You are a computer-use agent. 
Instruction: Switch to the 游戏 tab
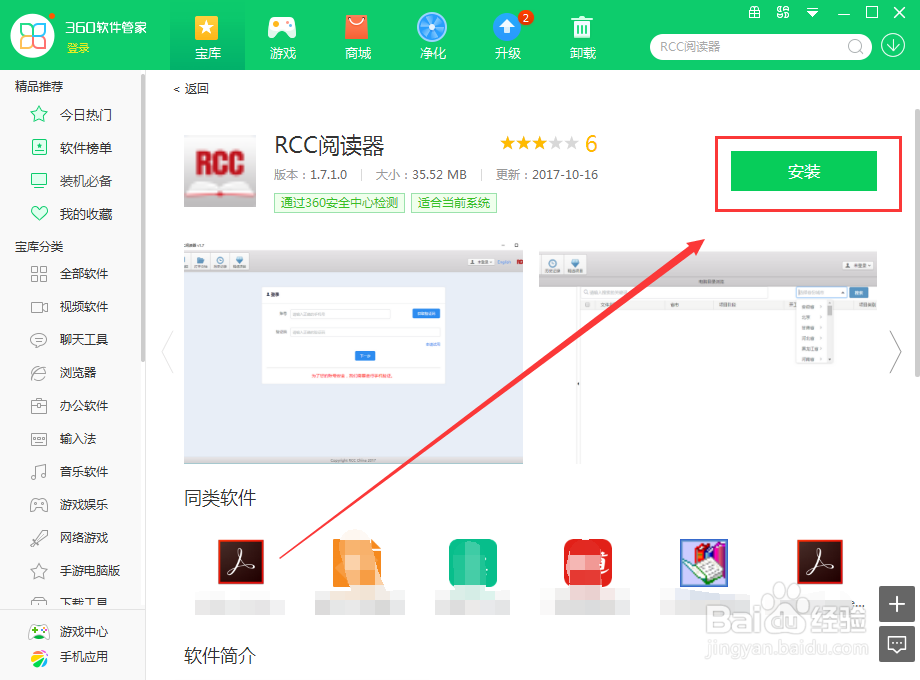pos(282,36)
